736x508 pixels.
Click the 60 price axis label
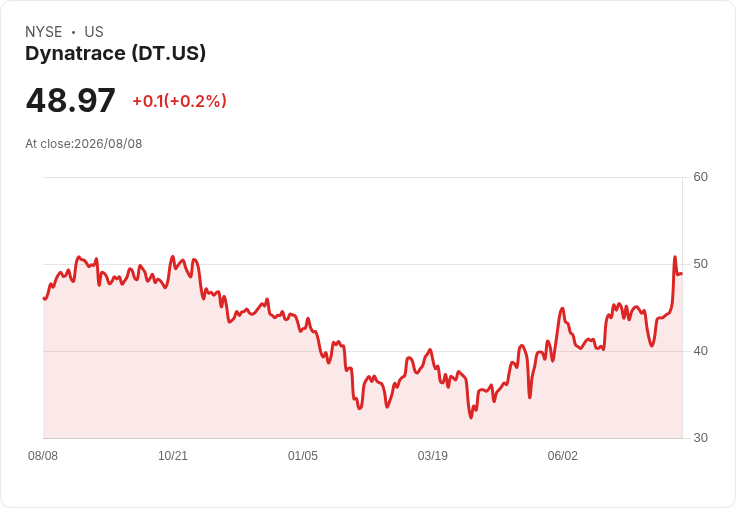(x=700, y=177)
